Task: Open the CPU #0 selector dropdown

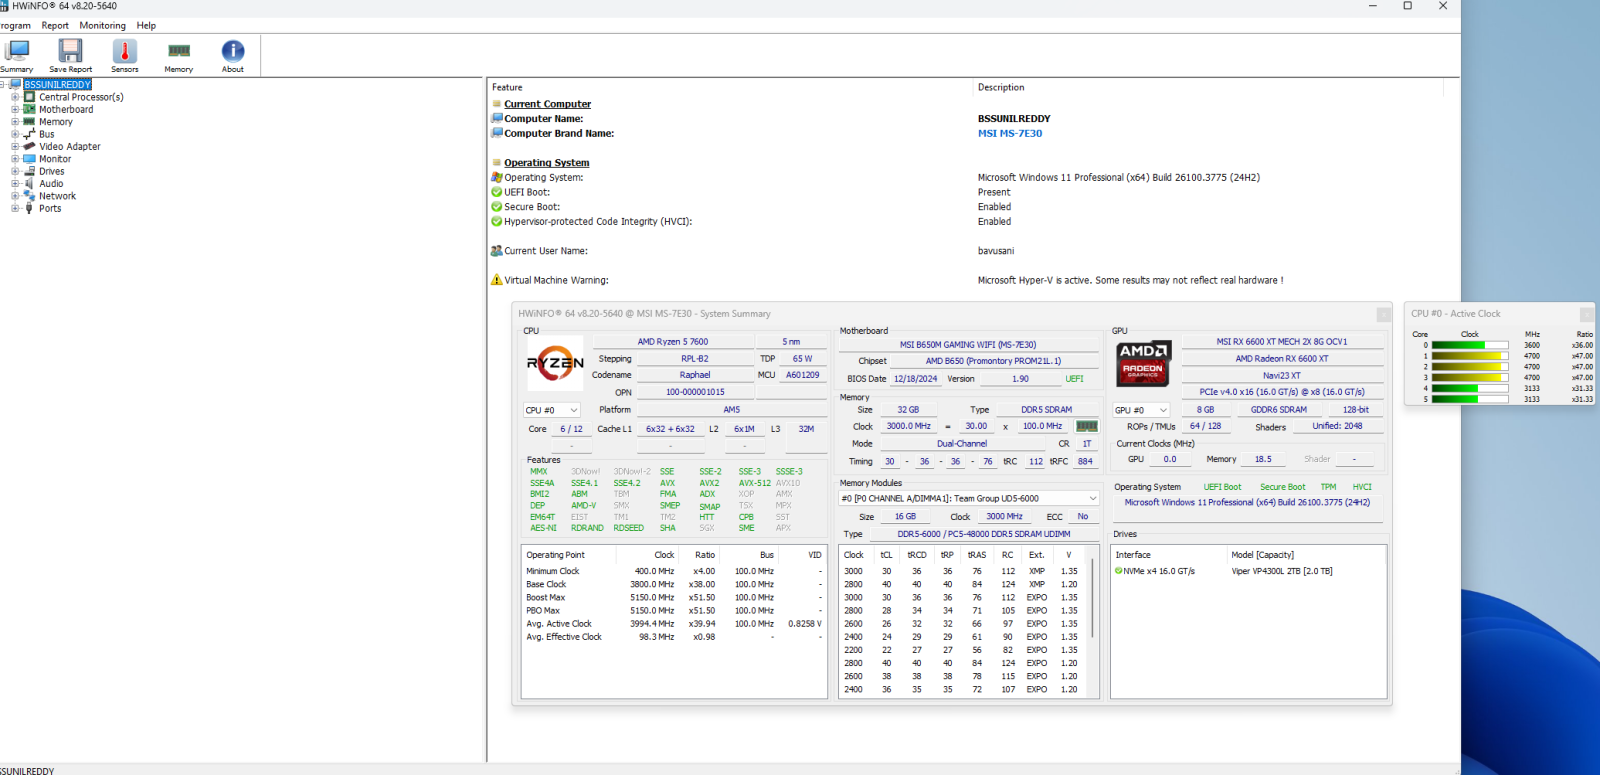Action: [552, 410]
